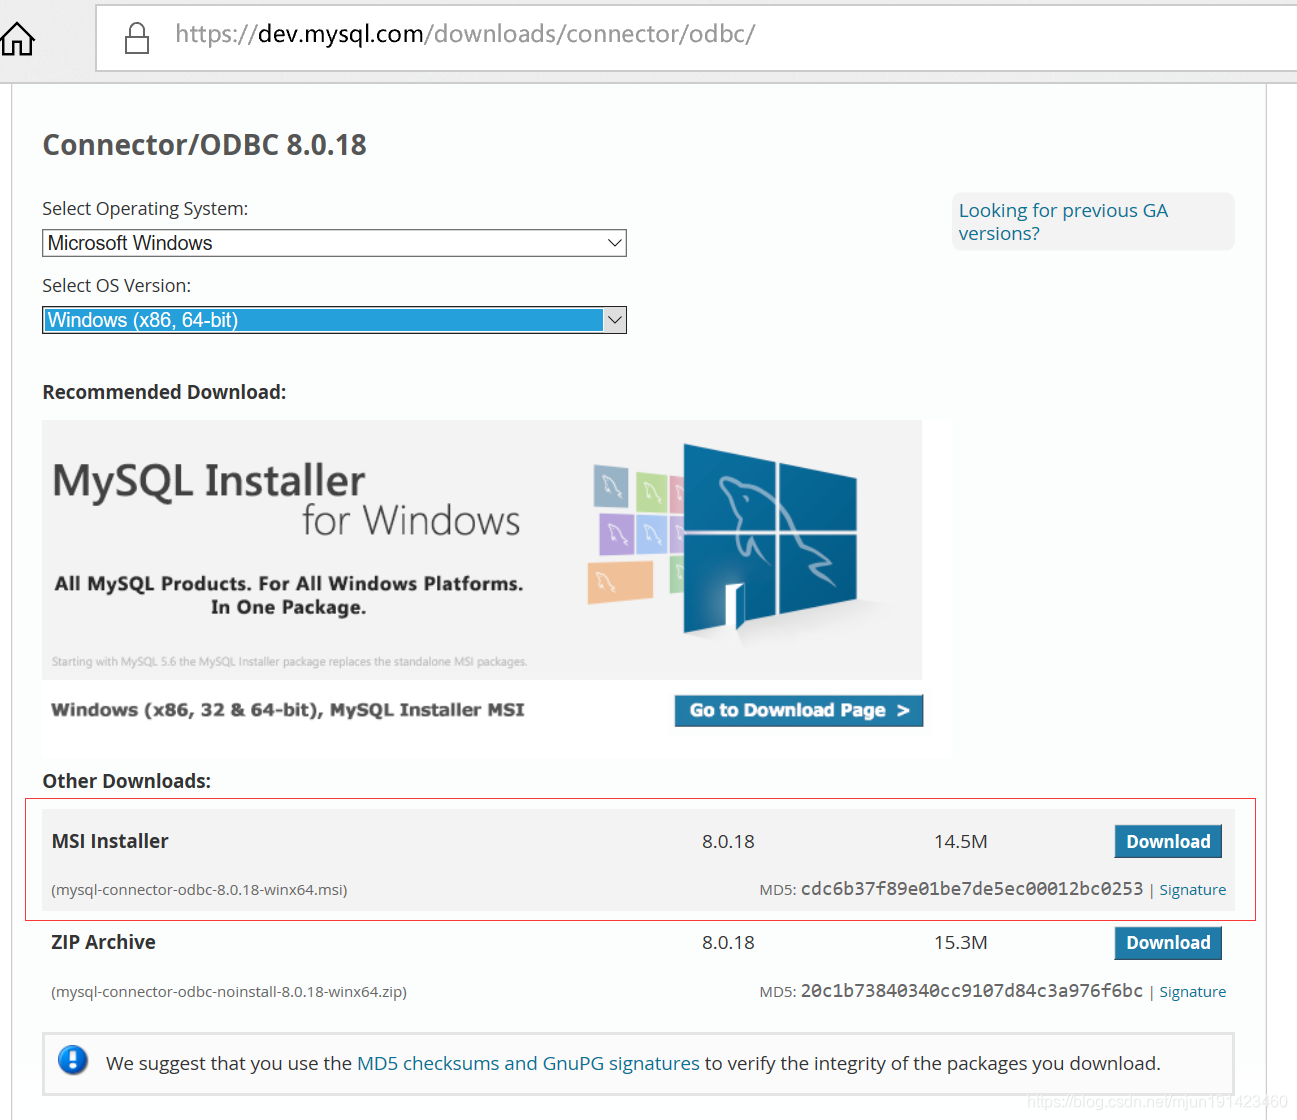Screen dimensions: 1297x1120
Task: Click the Go to Download Page button
Action: 799,710
